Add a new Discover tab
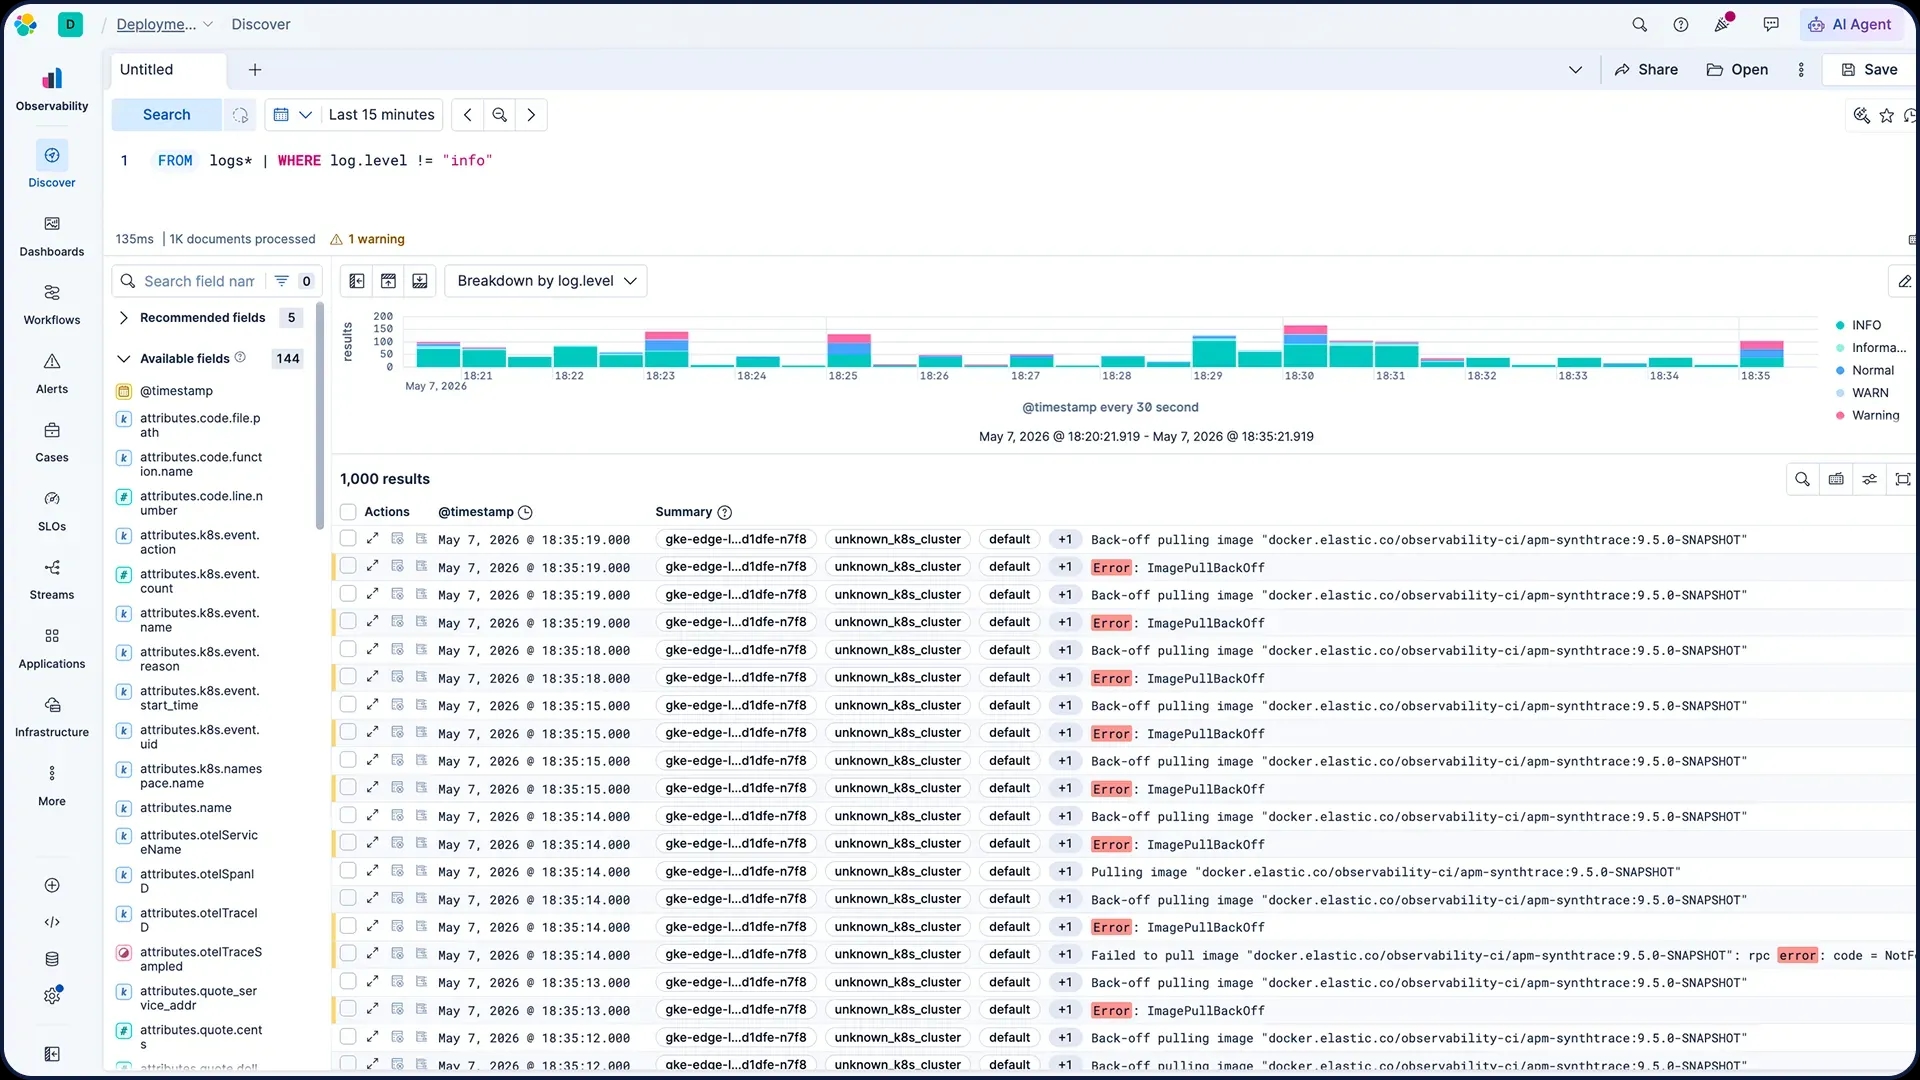 click(x=255, y=70)
